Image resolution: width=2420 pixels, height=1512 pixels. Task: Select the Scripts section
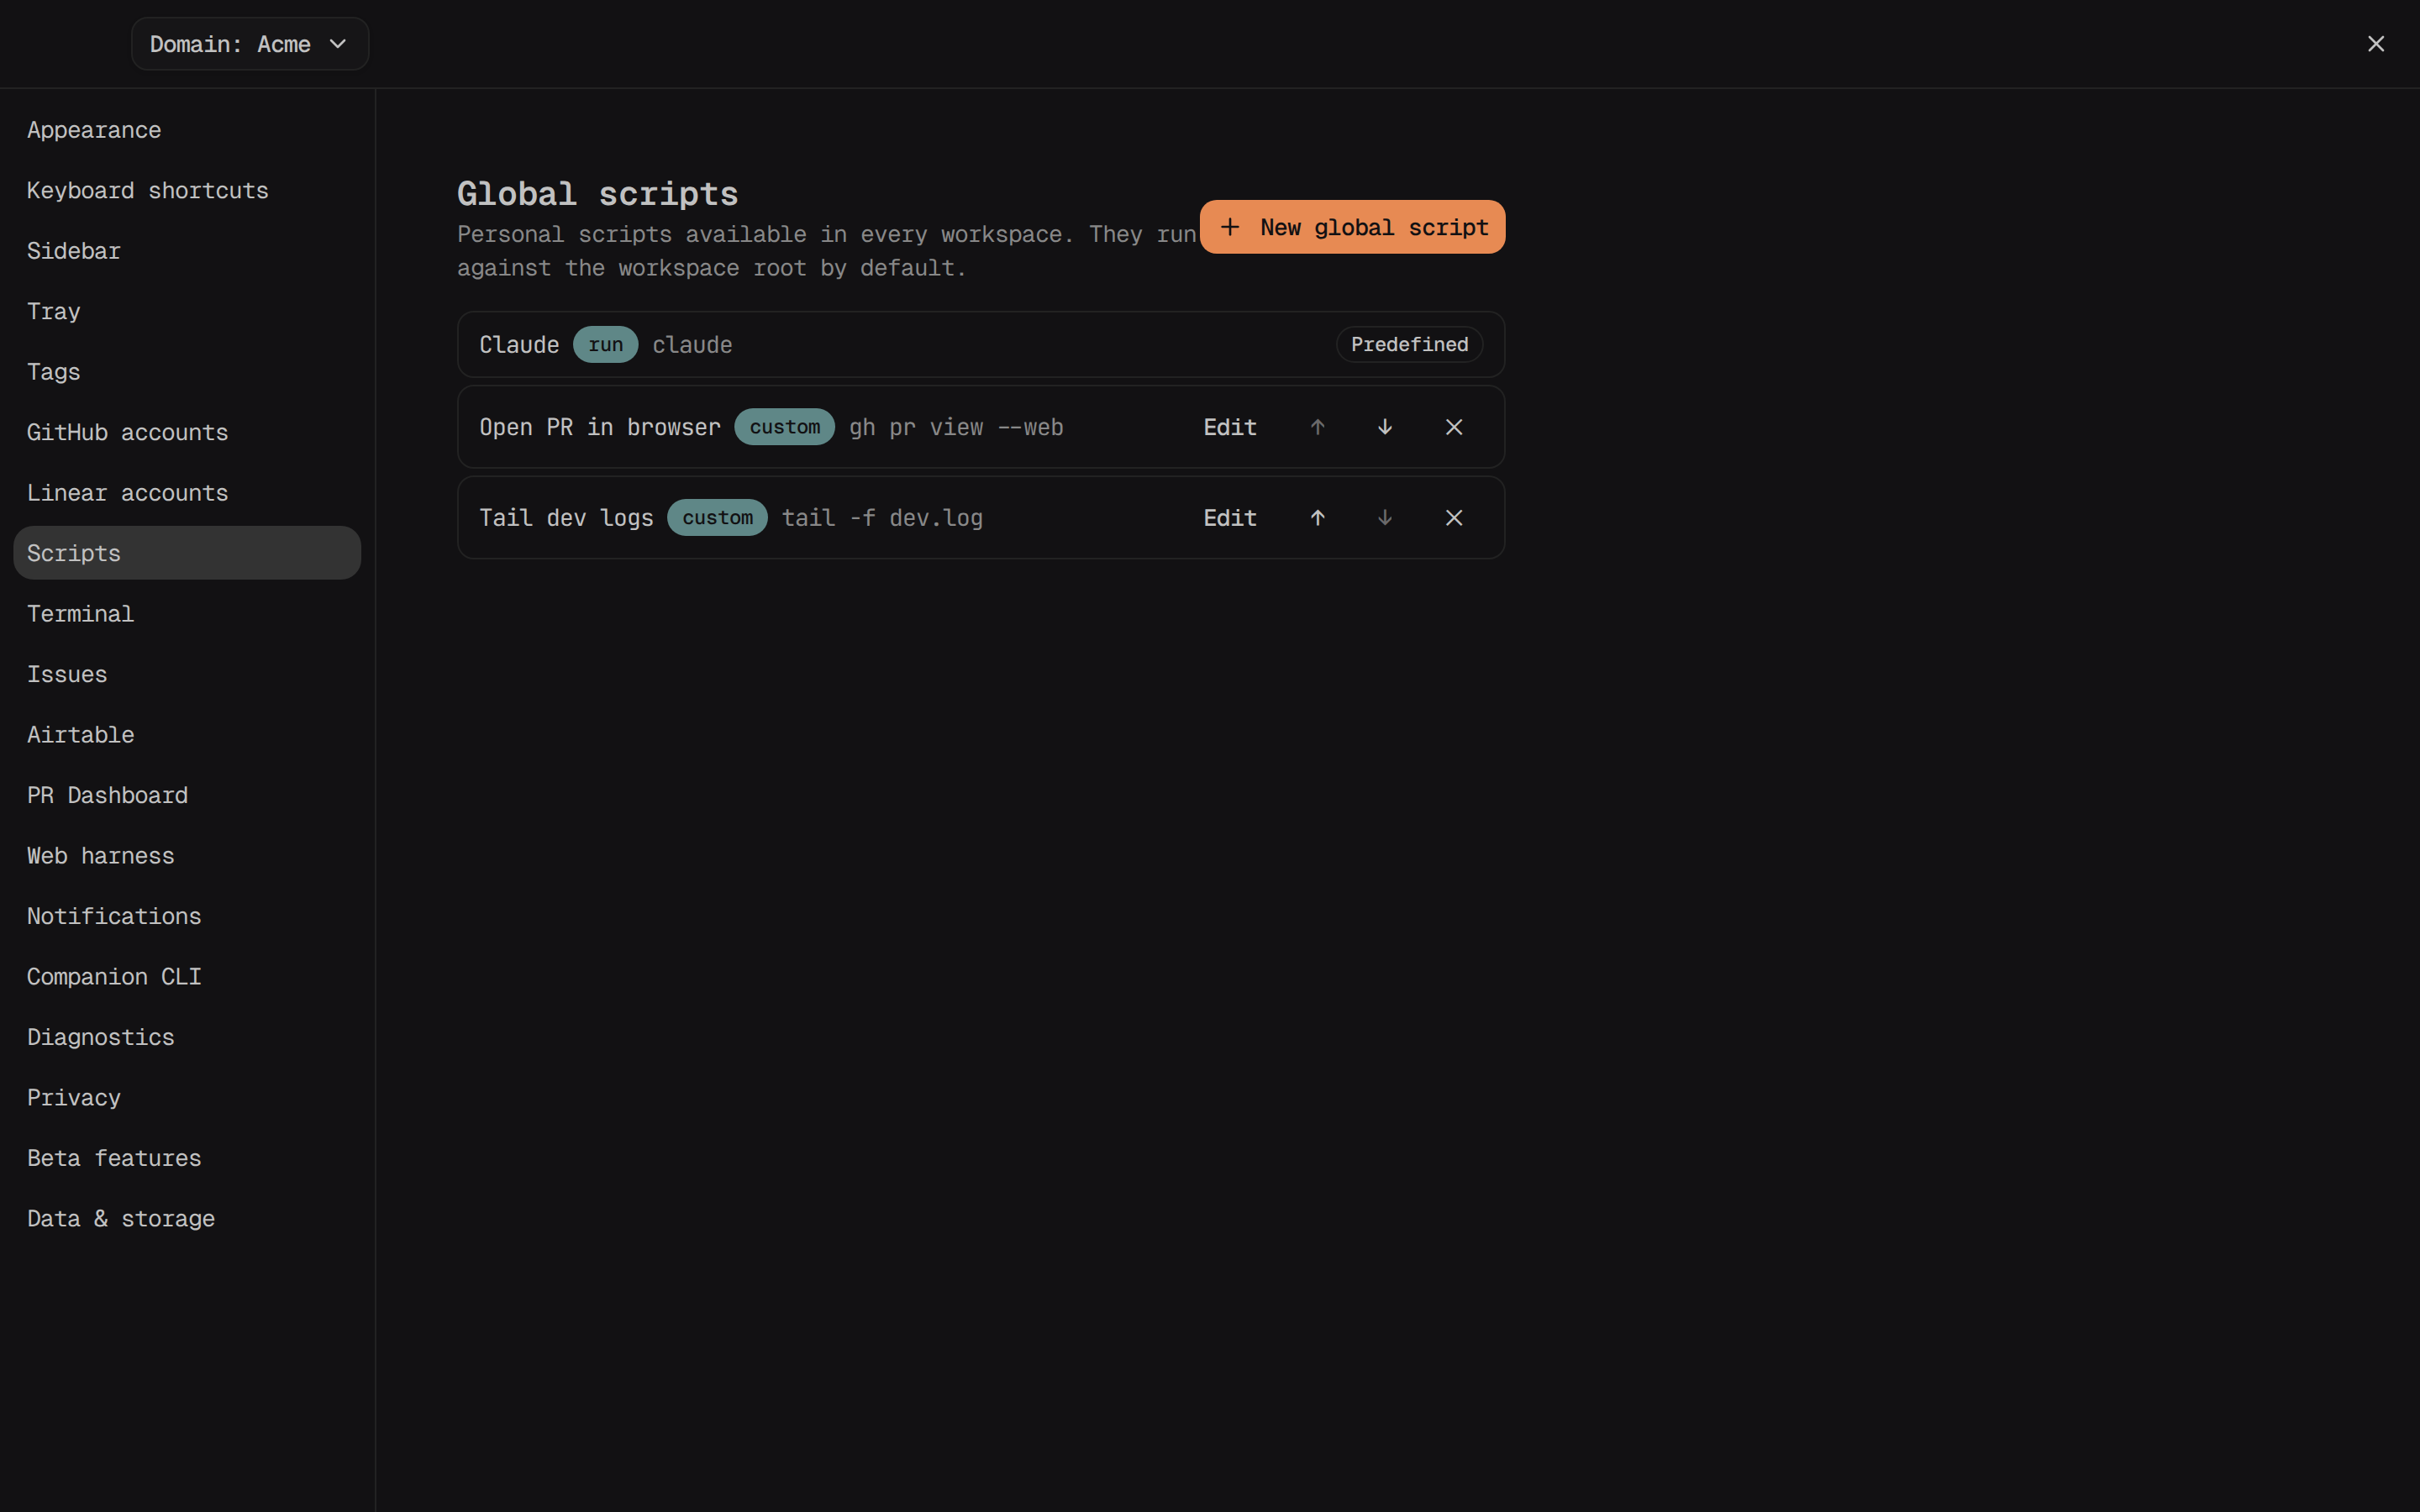tap(187, 553)
